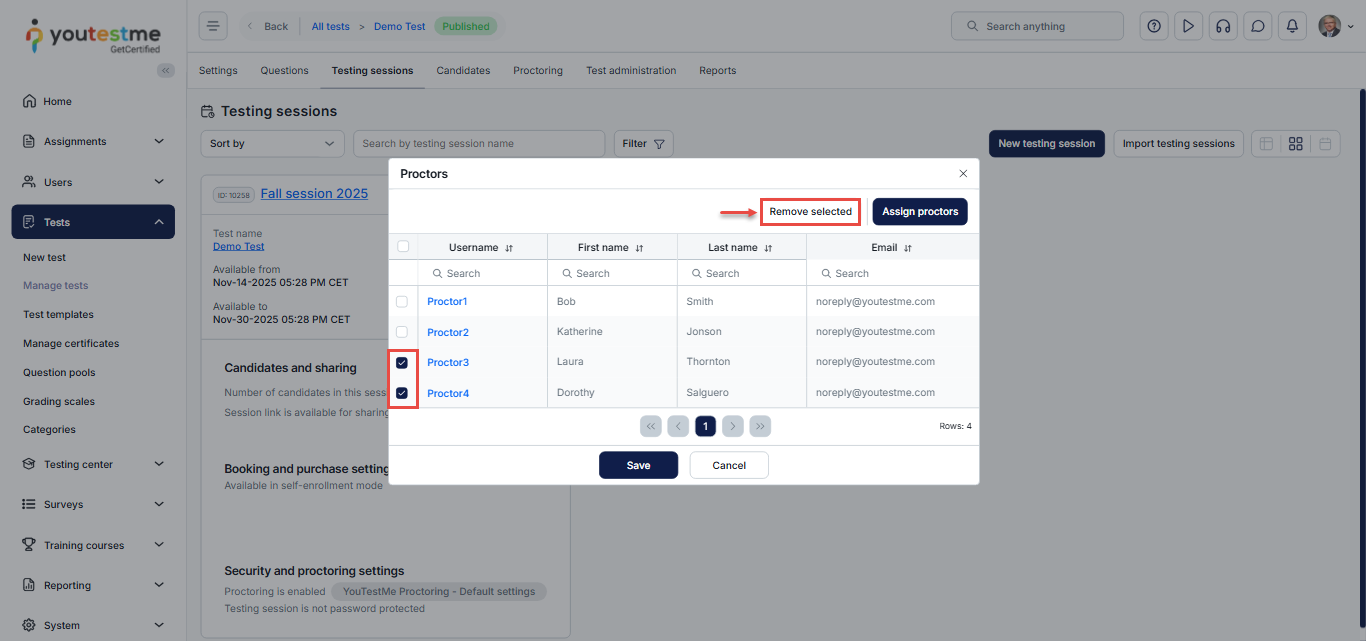Collapse the Tests sidebar menu
Screen dimensions: 1366x641
(x=93, y=222)
